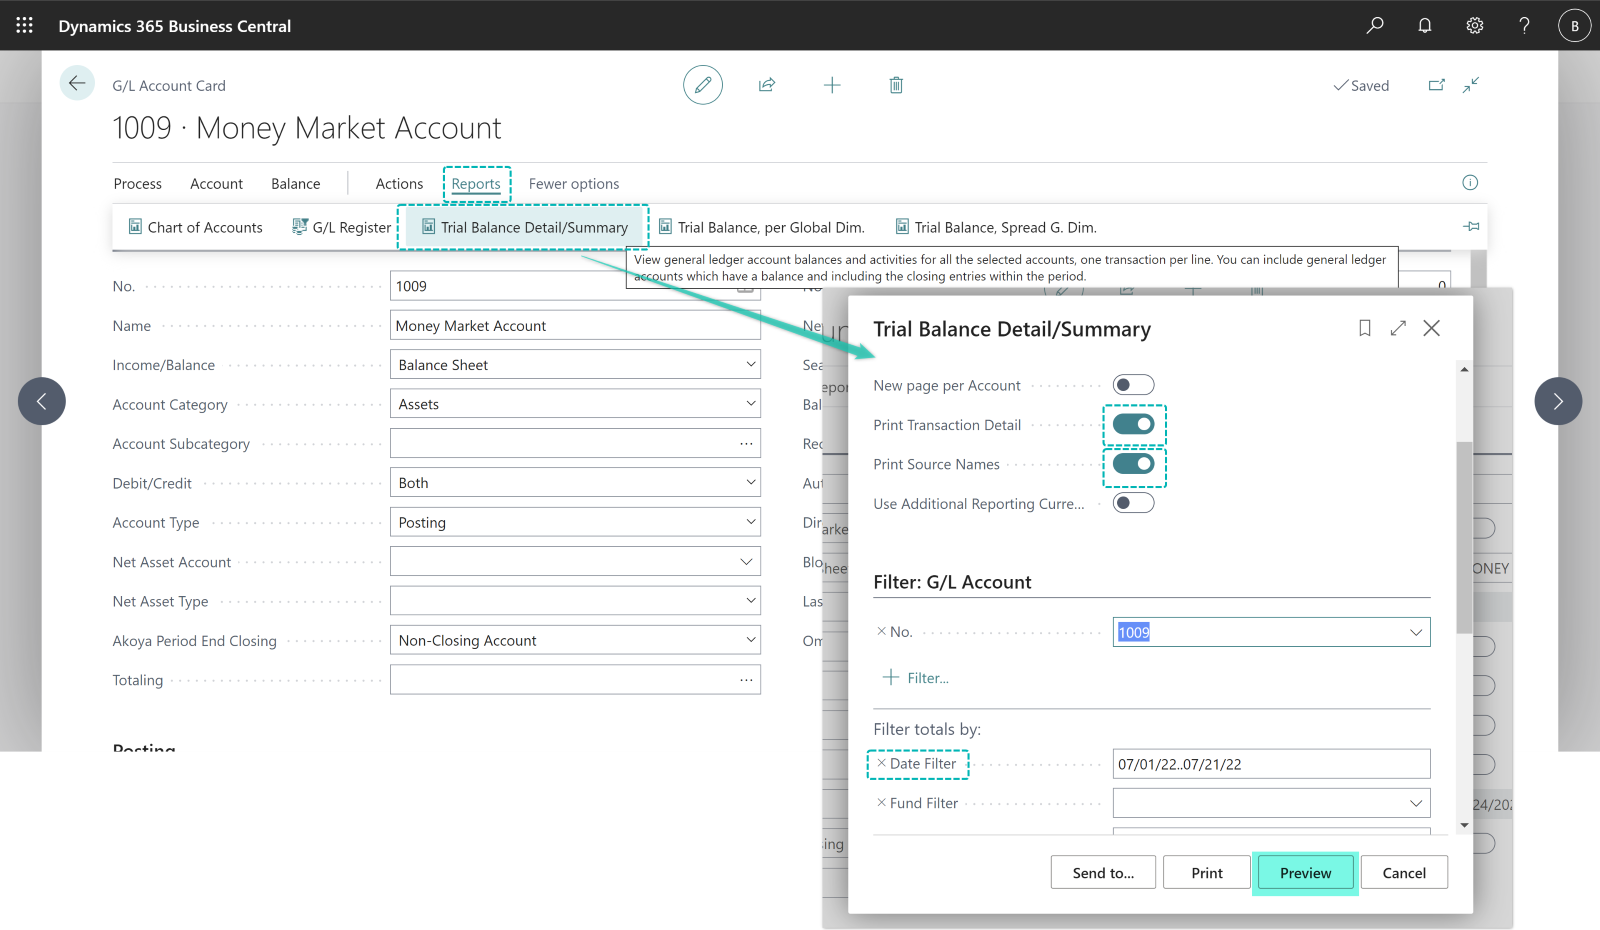Image resolution: width=1600 pixels, height=930 pixels.
Task: Click the dialog scrollbar down arrow
Action: click(x=1464, y=826)
